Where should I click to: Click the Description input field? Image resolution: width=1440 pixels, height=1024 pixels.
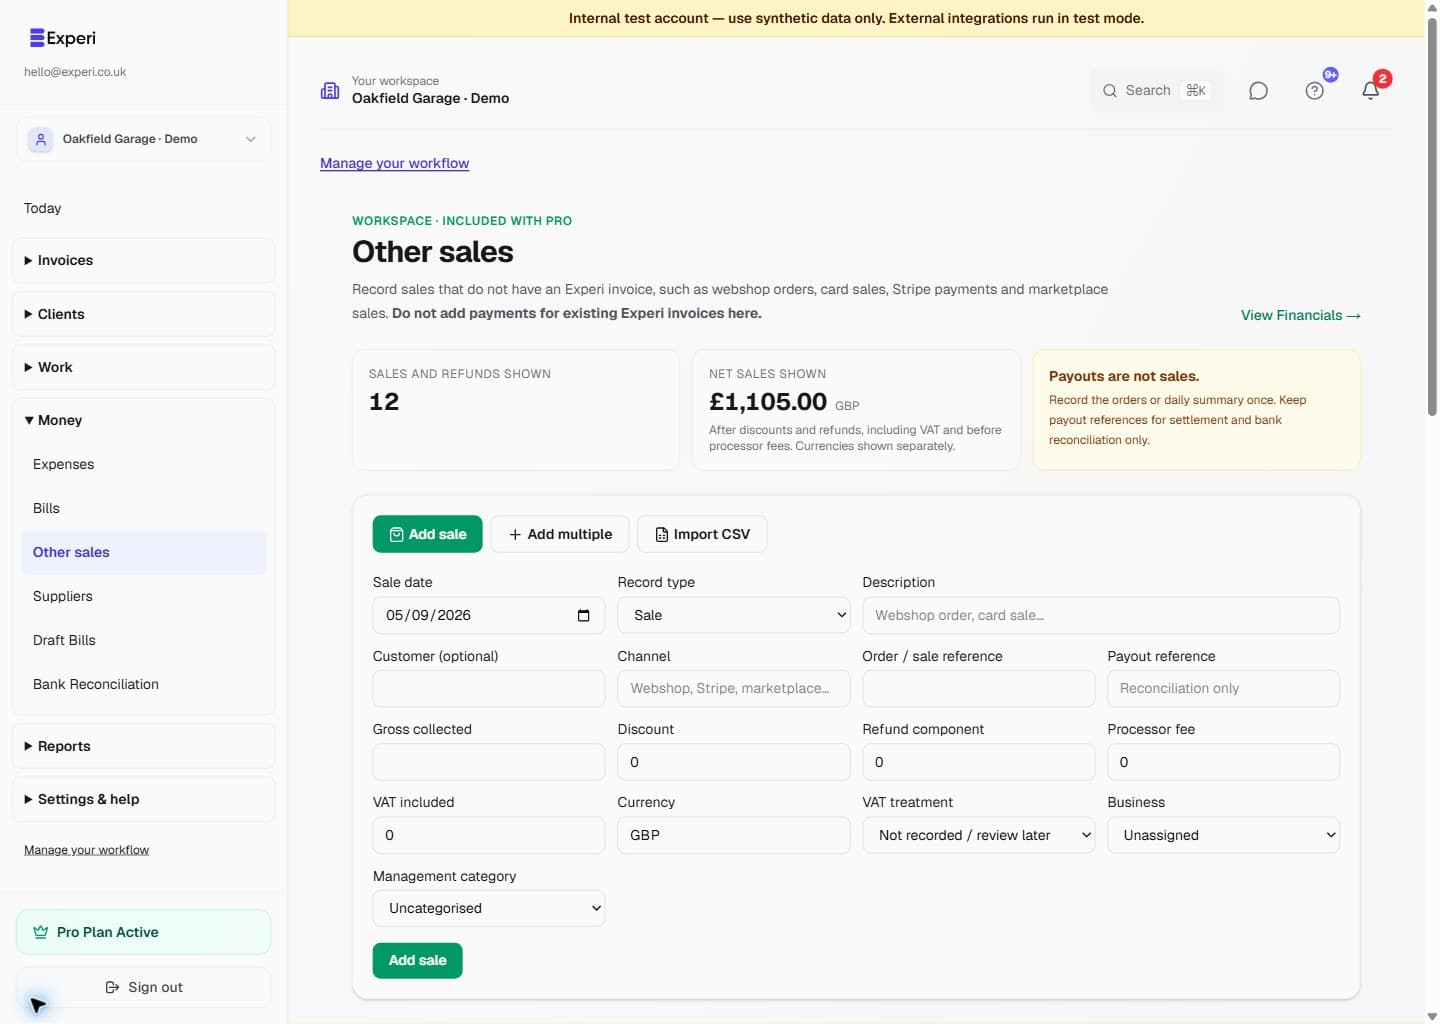(1101, 615)
